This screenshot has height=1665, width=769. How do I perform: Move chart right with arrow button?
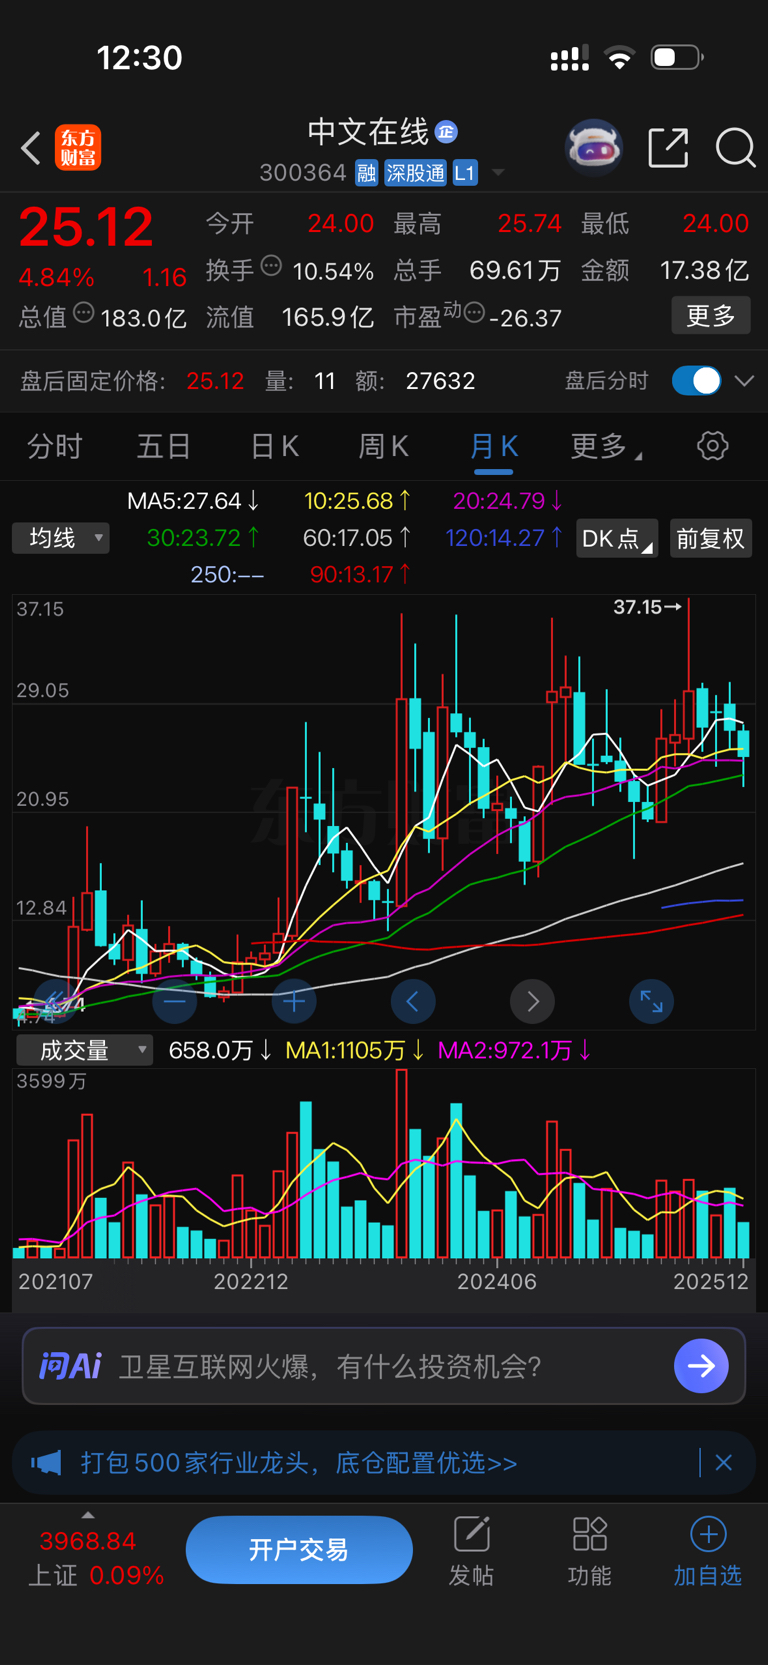coord(532,1001)
